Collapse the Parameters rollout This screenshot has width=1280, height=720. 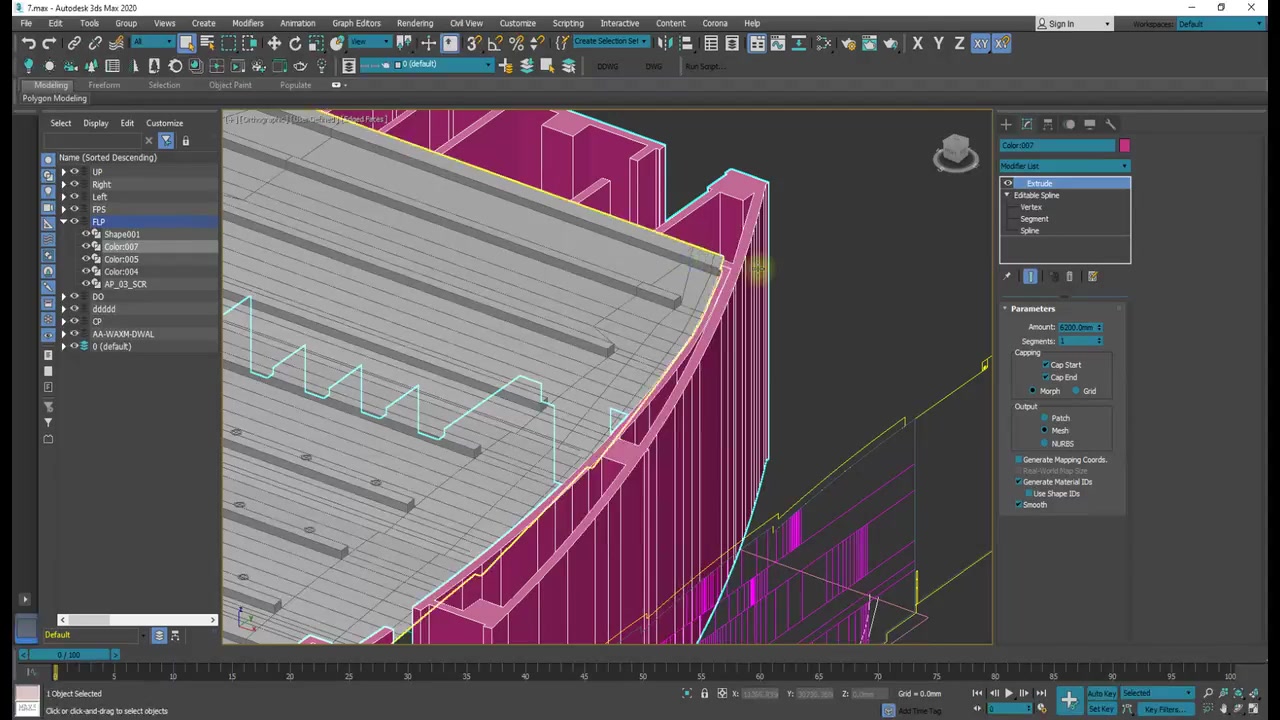(x=1032, y=309)
